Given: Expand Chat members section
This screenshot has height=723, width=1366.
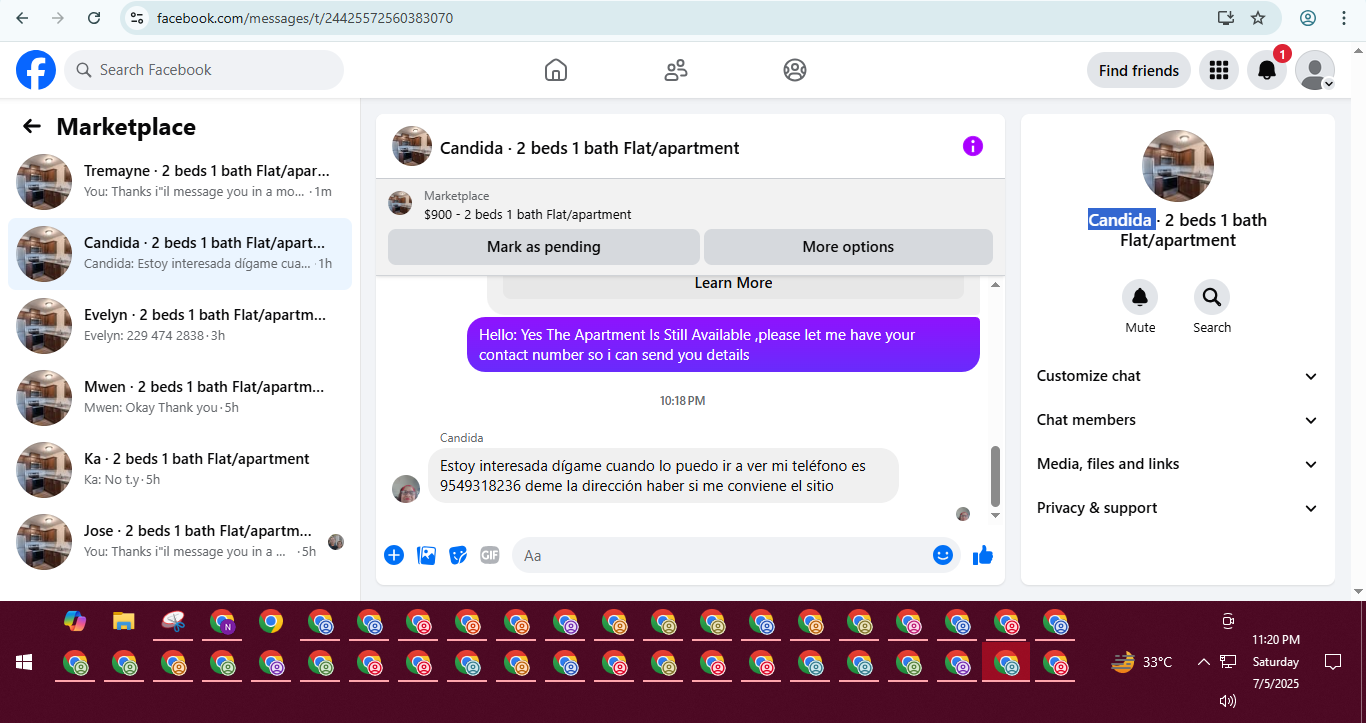Looking at the screenshot, I should coord(1178,420).
